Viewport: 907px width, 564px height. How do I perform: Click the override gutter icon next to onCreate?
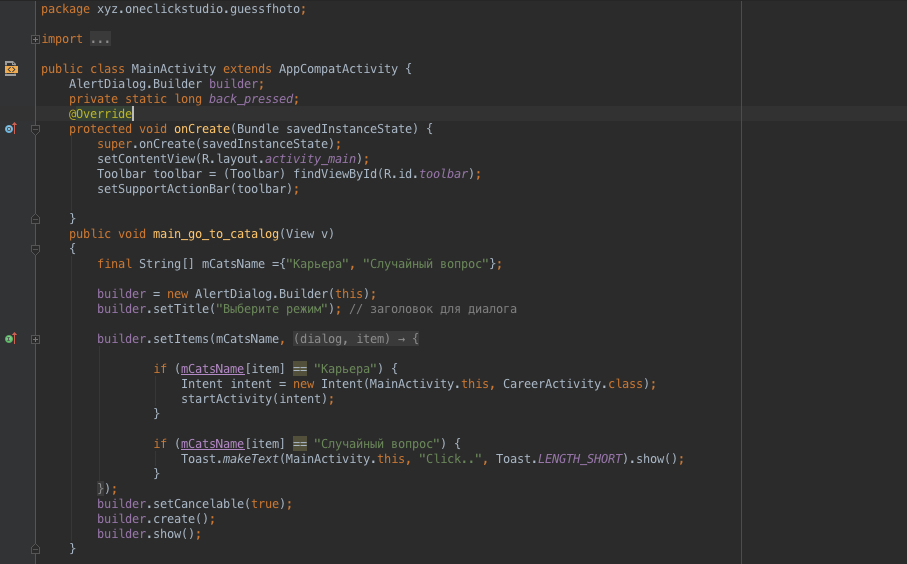(x=10, y=128)
